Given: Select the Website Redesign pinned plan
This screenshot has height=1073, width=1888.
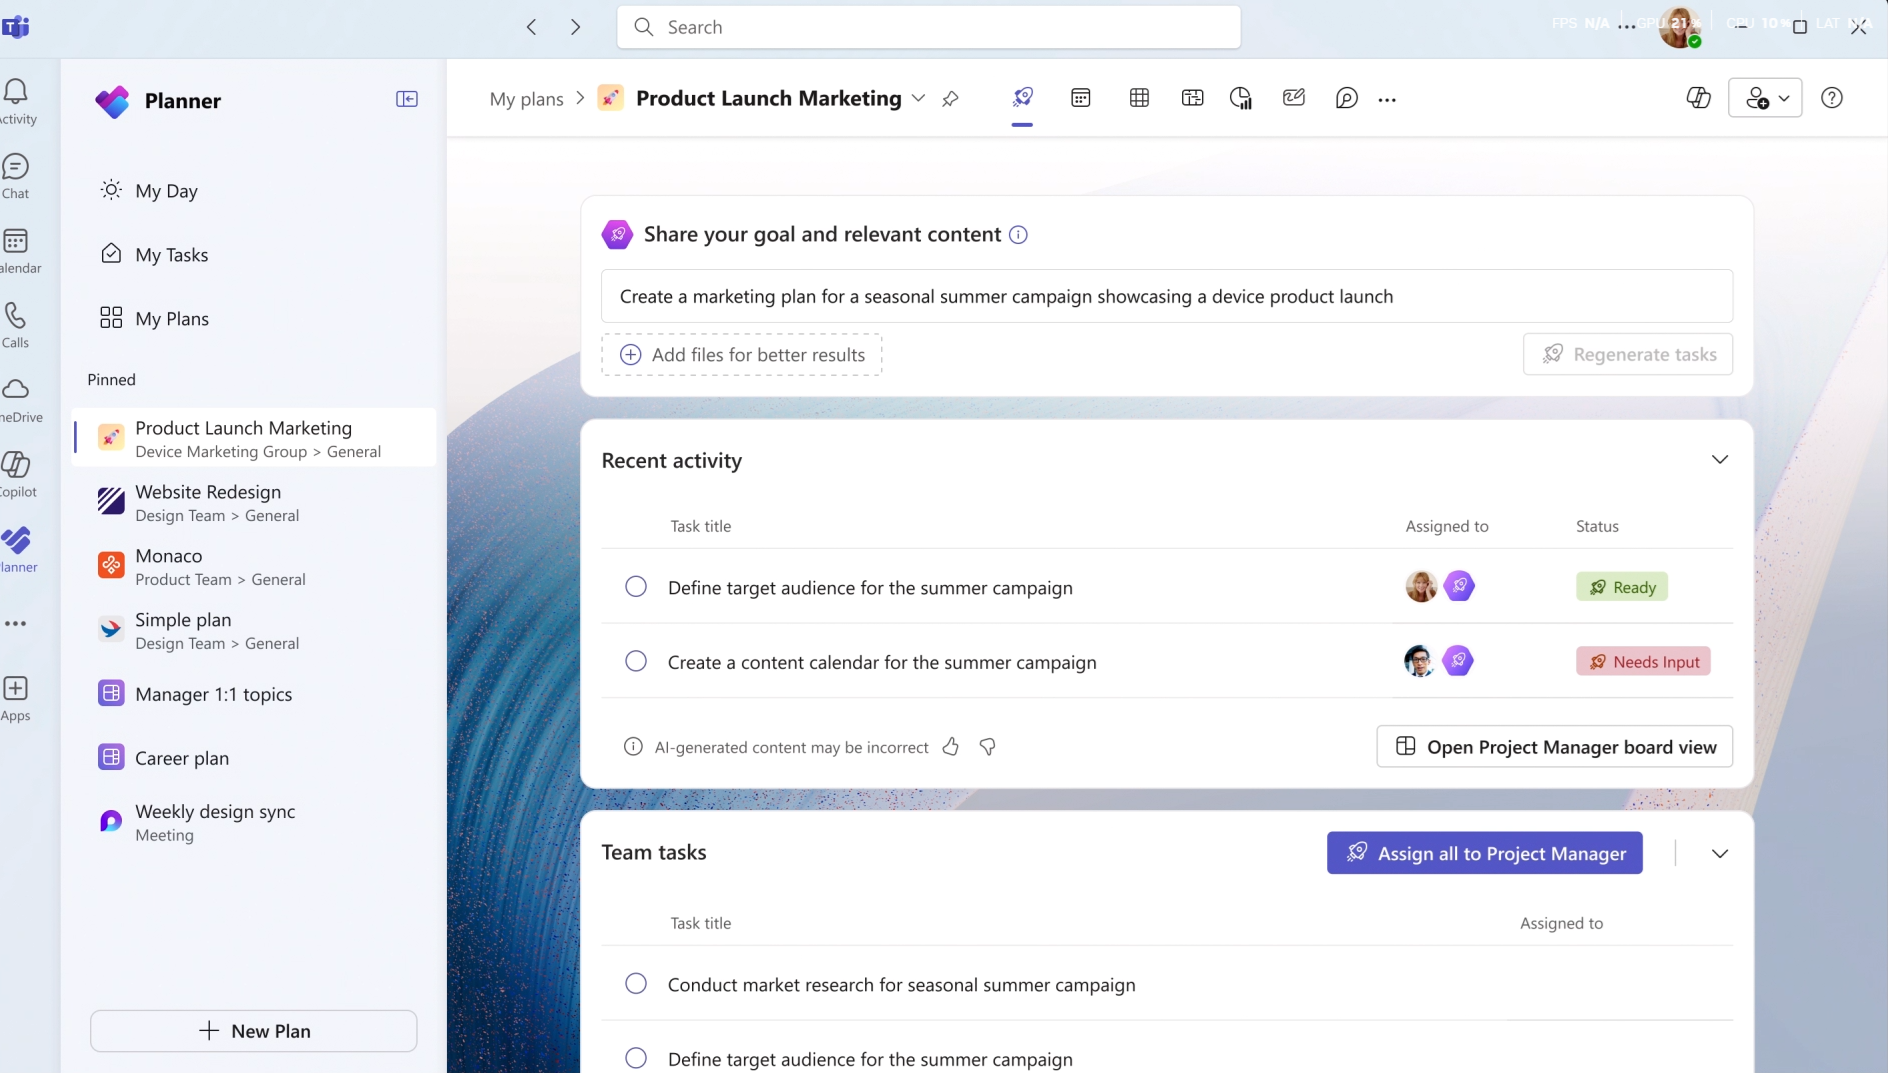Looking at the screenshot, I should point(255,502).
